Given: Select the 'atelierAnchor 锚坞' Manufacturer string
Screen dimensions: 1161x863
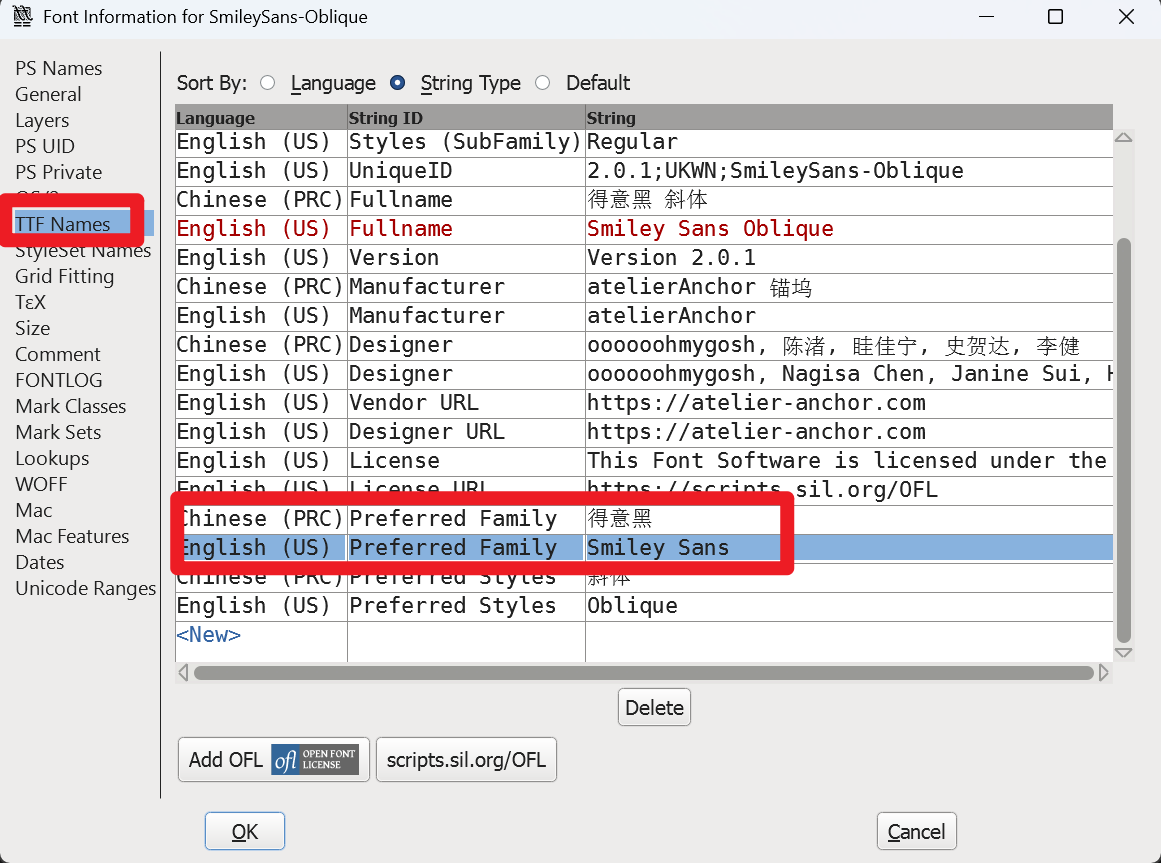Looking at the screenshot, I should 849,286.
